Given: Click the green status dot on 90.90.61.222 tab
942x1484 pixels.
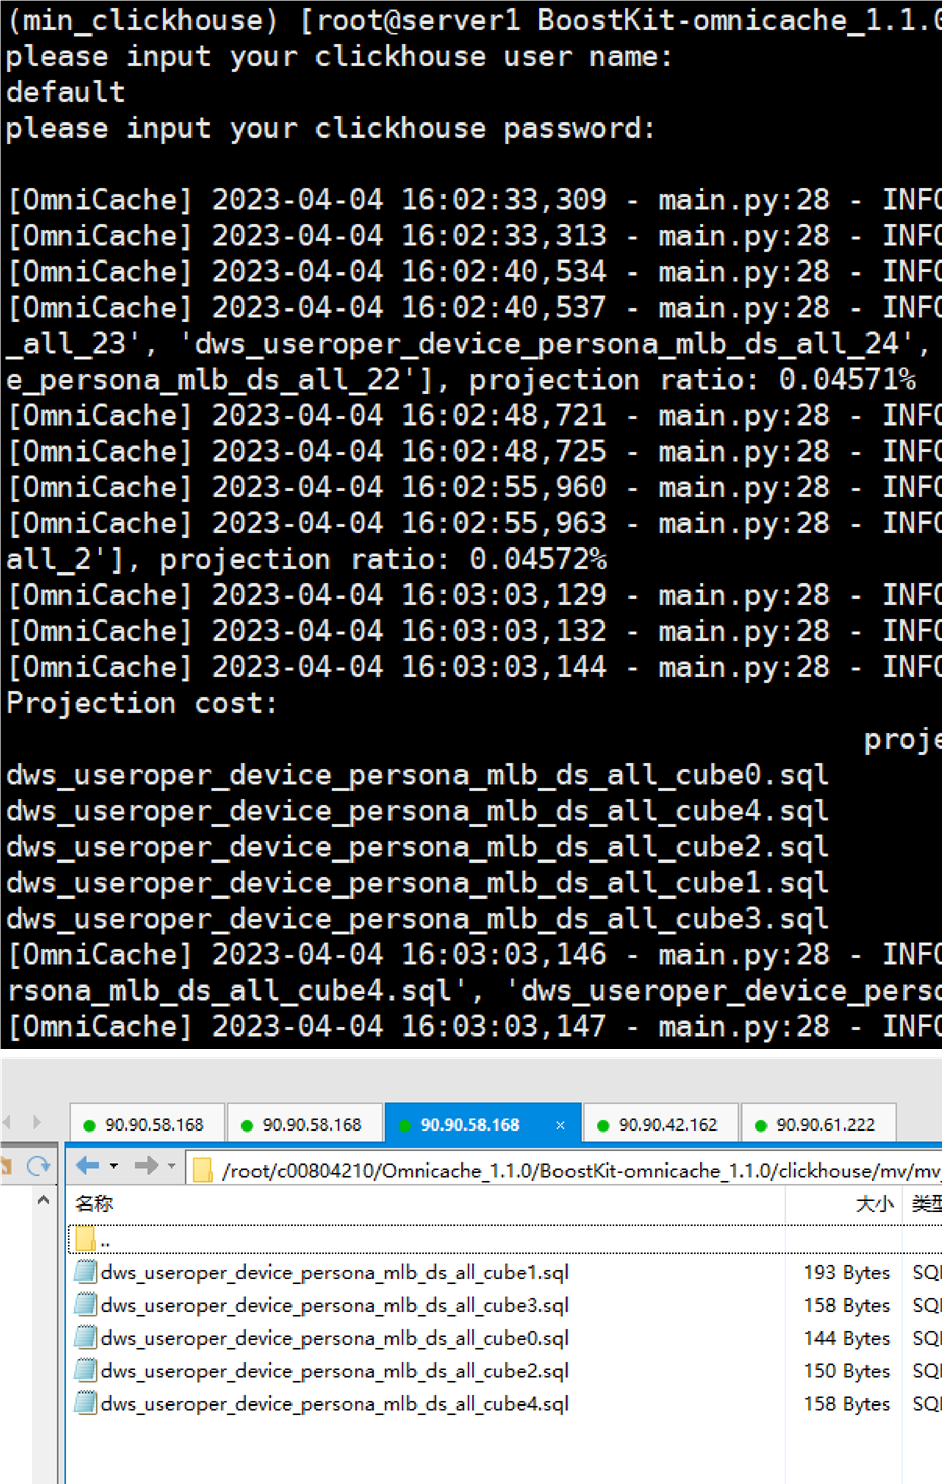Looking at the screenshot, I should 761,1125.
